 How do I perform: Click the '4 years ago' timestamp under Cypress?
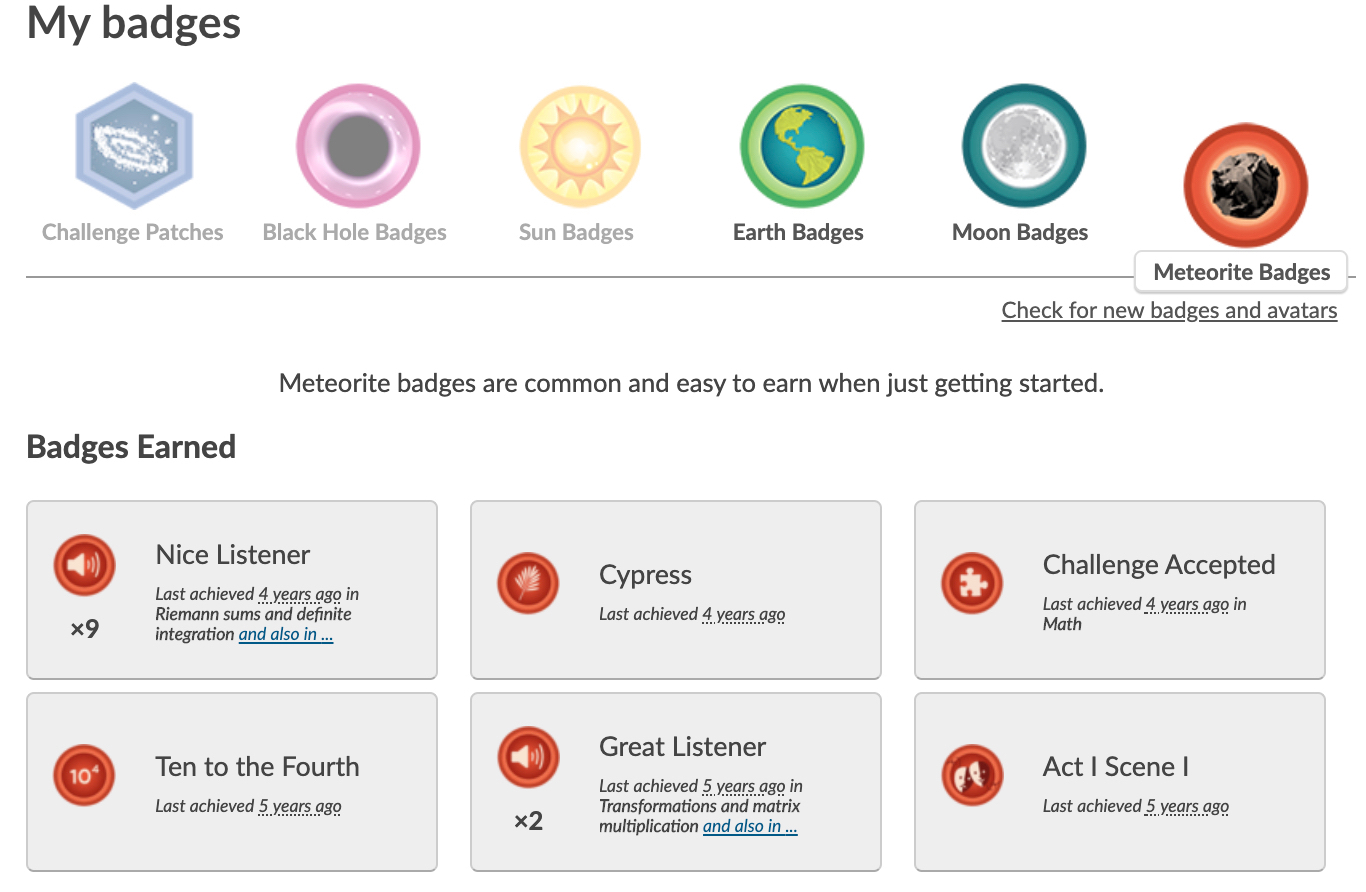[x=743, y=614]
